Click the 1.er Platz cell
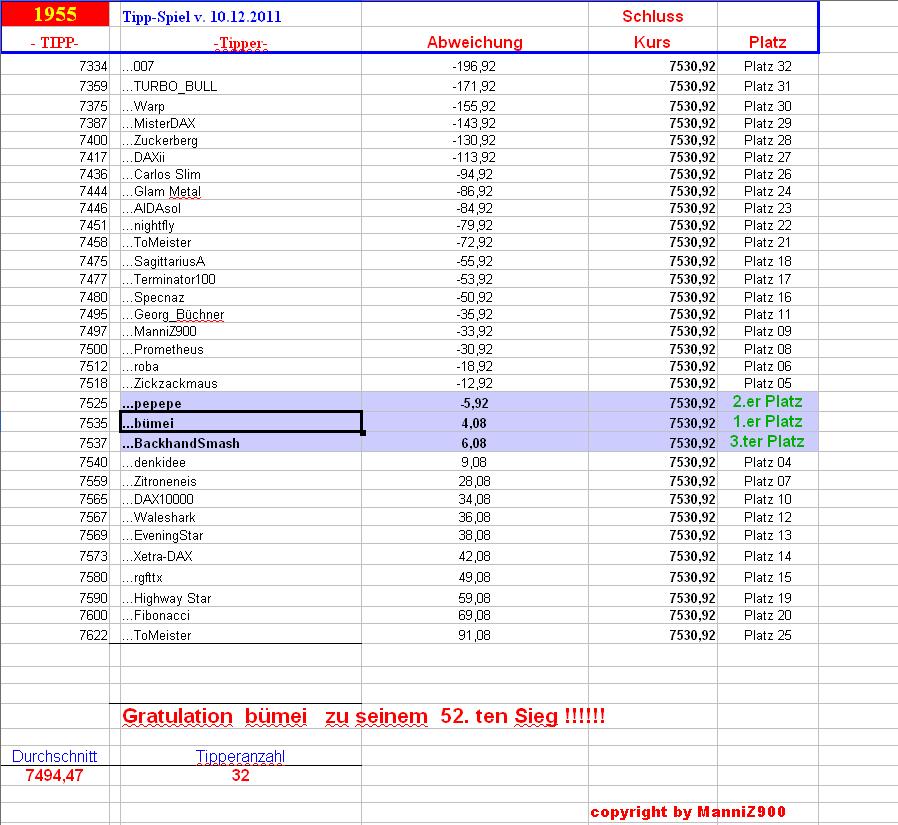898x825 pixels. (767, 422)
